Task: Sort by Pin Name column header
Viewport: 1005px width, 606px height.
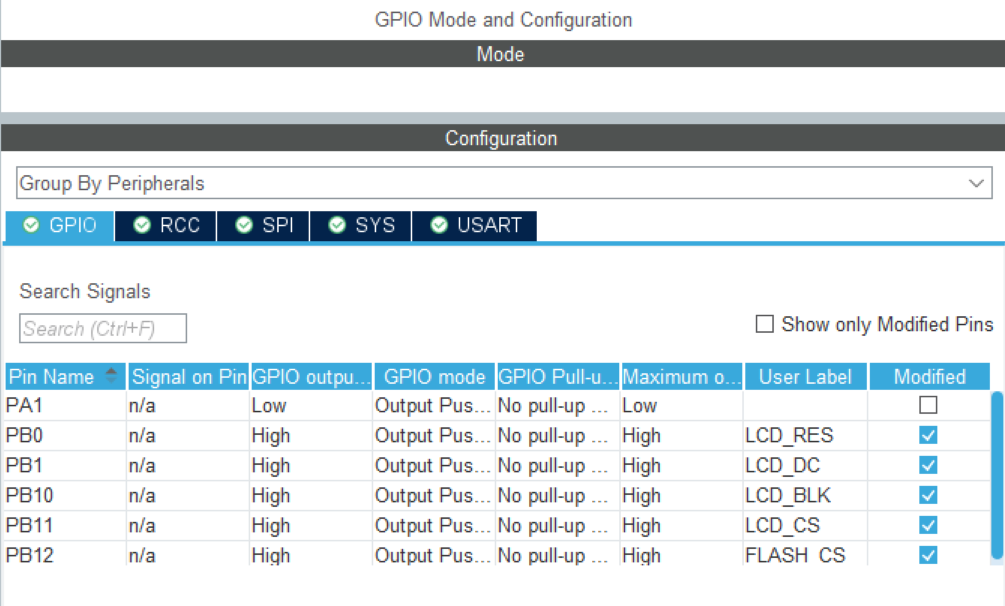Action: (65, 376)
